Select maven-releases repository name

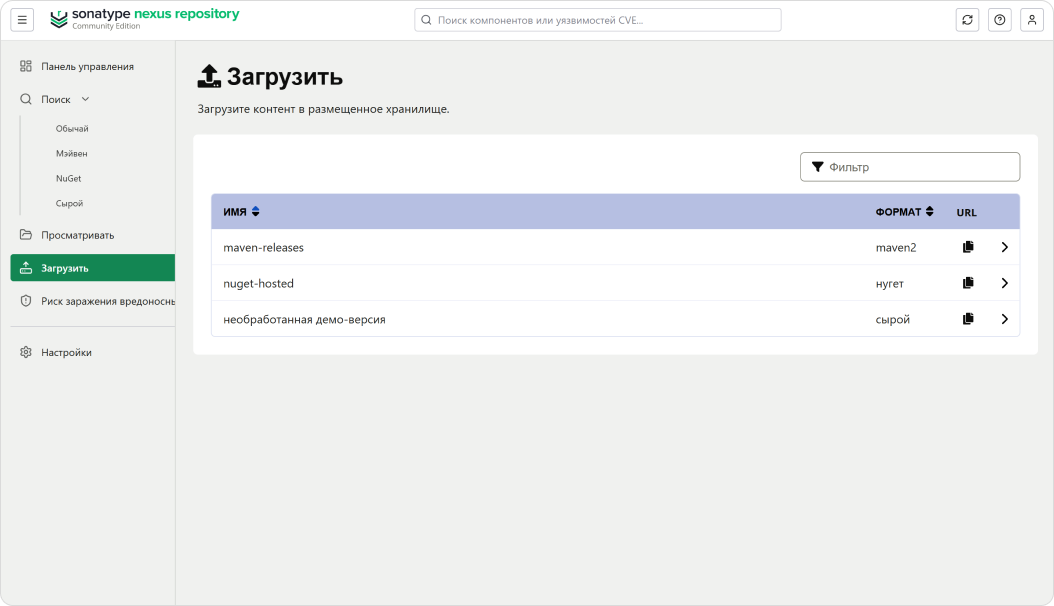[x=264, y=247]
